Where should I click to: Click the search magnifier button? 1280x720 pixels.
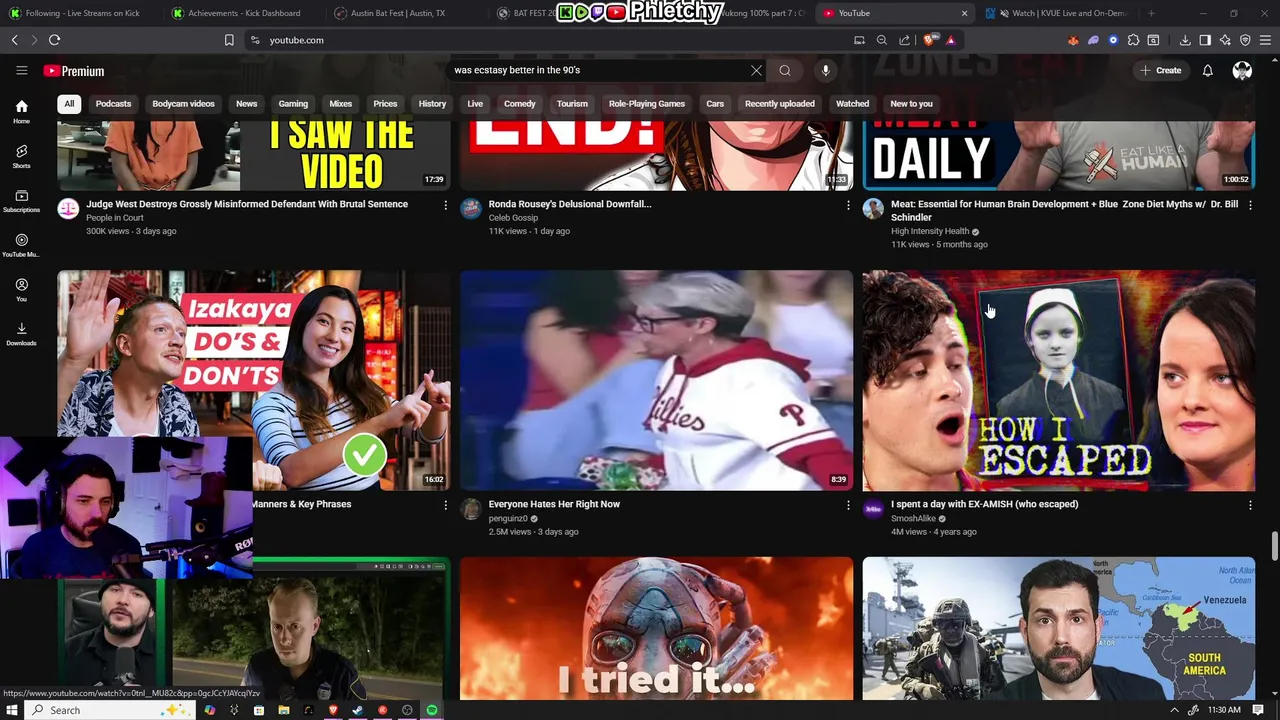785,70
